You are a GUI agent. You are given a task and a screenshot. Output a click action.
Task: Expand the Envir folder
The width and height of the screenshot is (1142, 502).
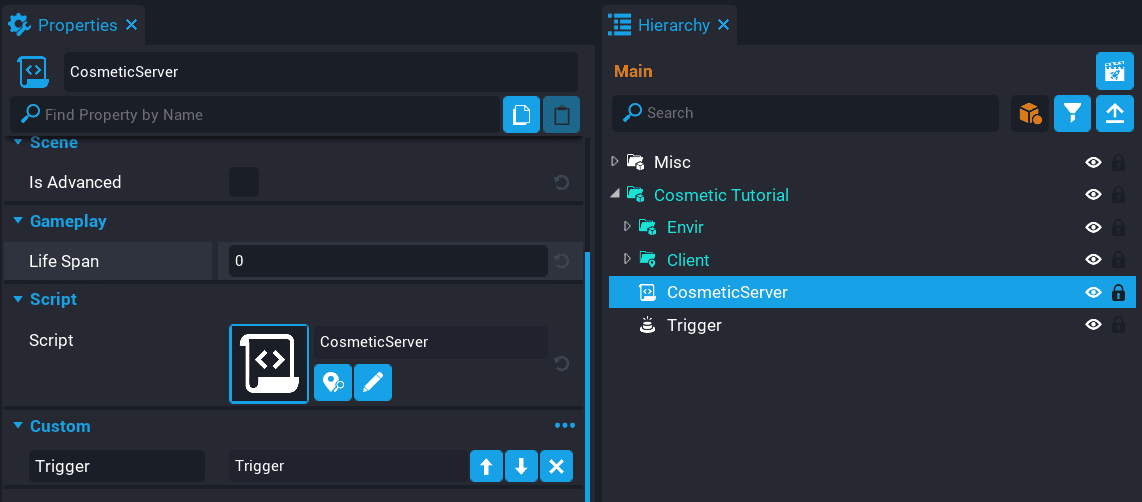pos(627,227)
